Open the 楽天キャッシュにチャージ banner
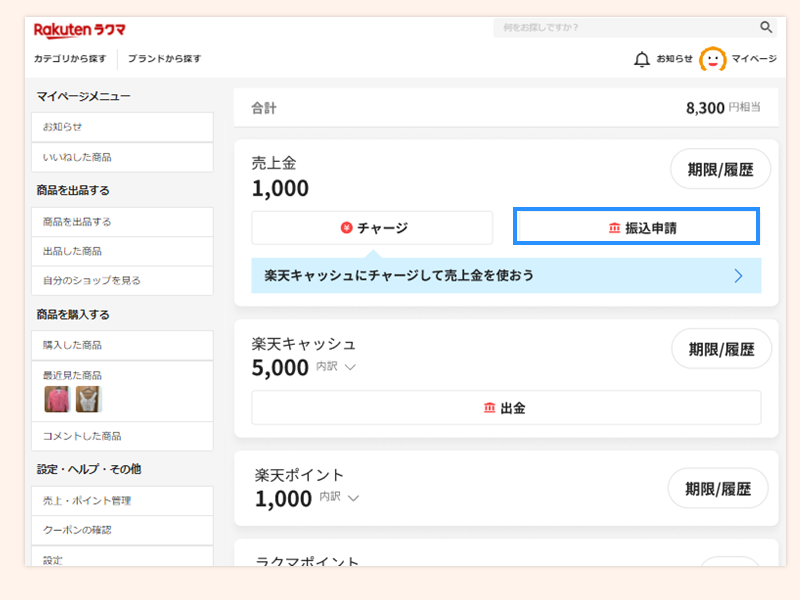This screenshot has height=600, width=800. (506, 276)
